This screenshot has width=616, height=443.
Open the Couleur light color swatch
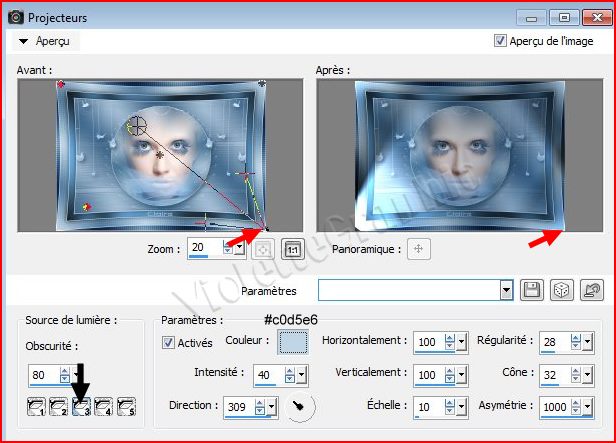tap(293, 342)
